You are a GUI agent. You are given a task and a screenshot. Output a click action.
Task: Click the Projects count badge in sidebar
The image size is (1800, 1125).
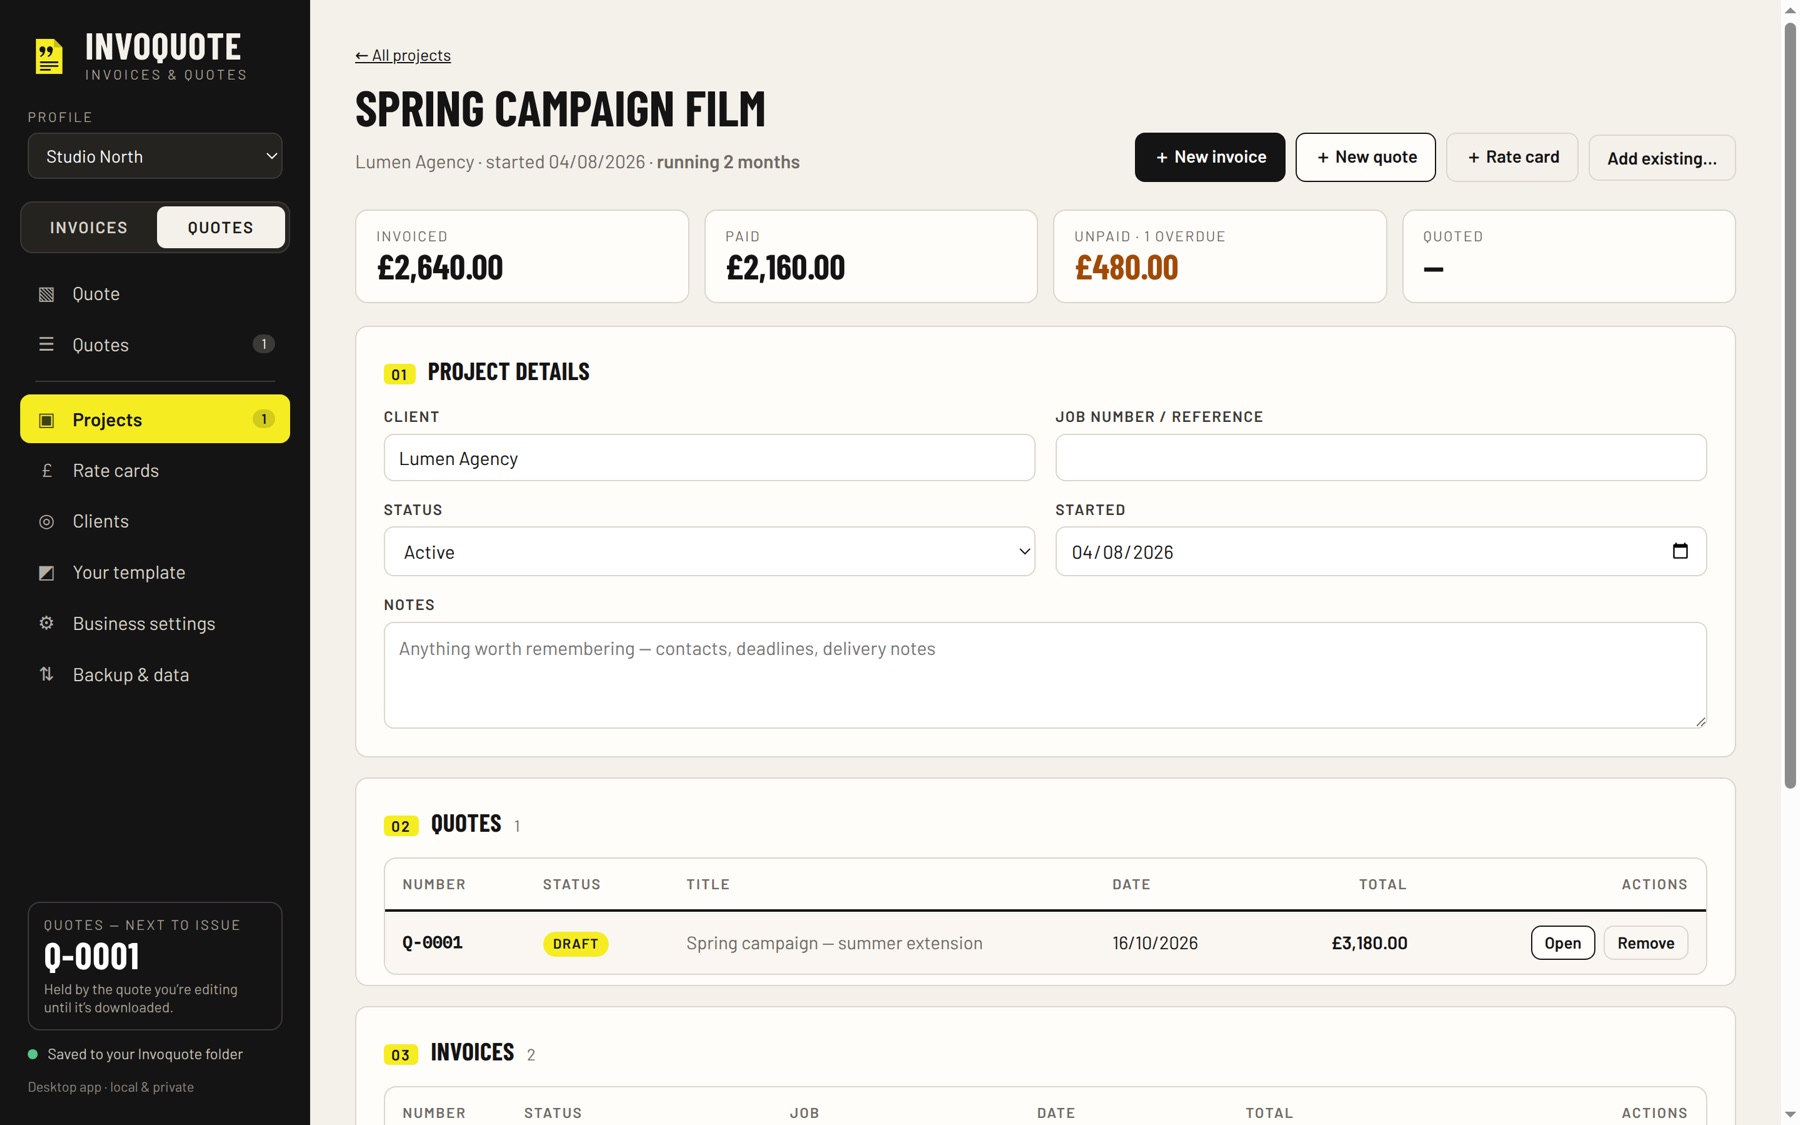pos(263,419)
